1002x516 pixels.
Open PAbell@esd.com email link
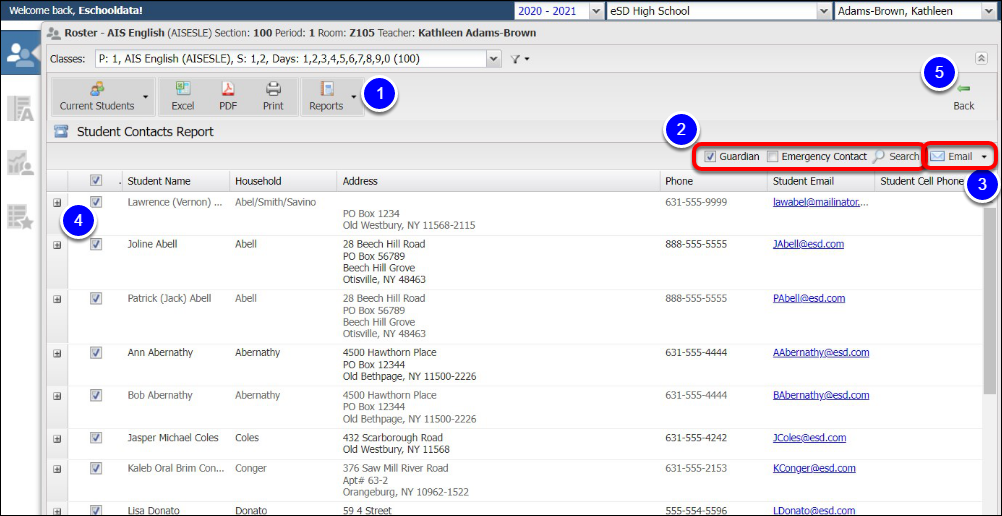click(x=809, y=299)
